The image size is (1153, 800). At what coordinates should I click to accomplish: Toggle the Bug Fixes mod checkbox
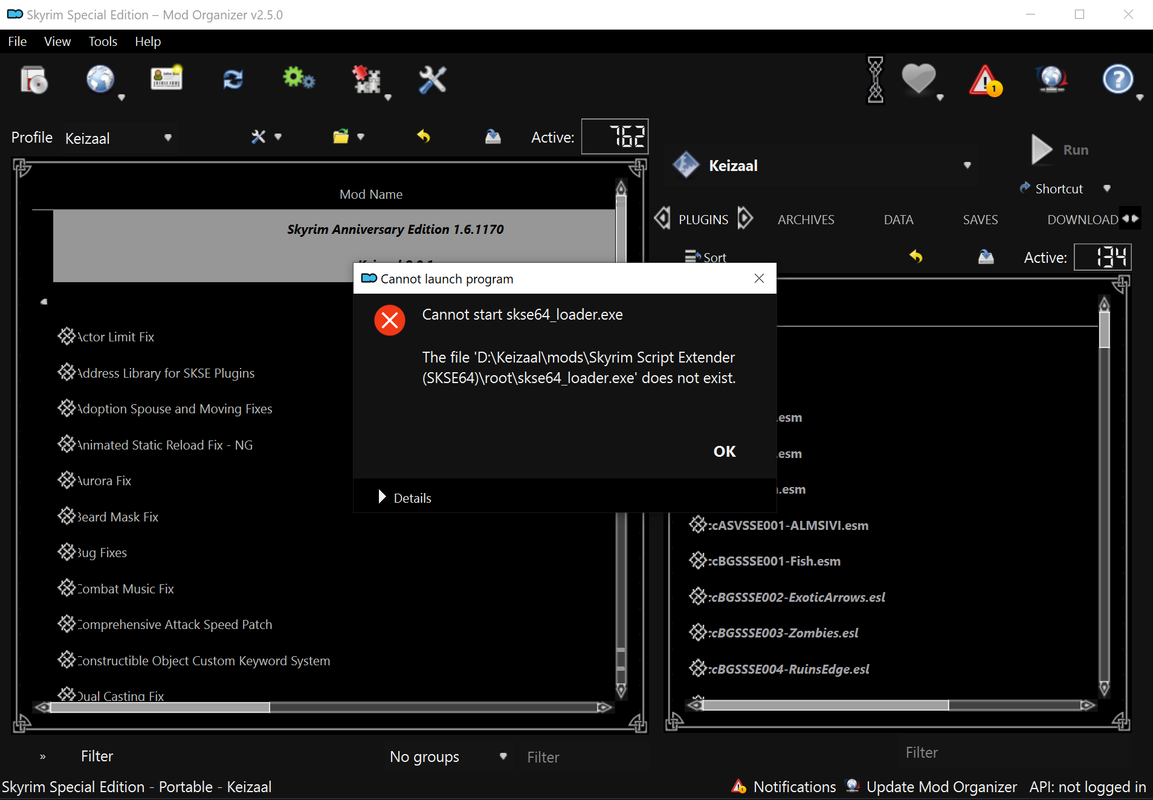(66, 551)
